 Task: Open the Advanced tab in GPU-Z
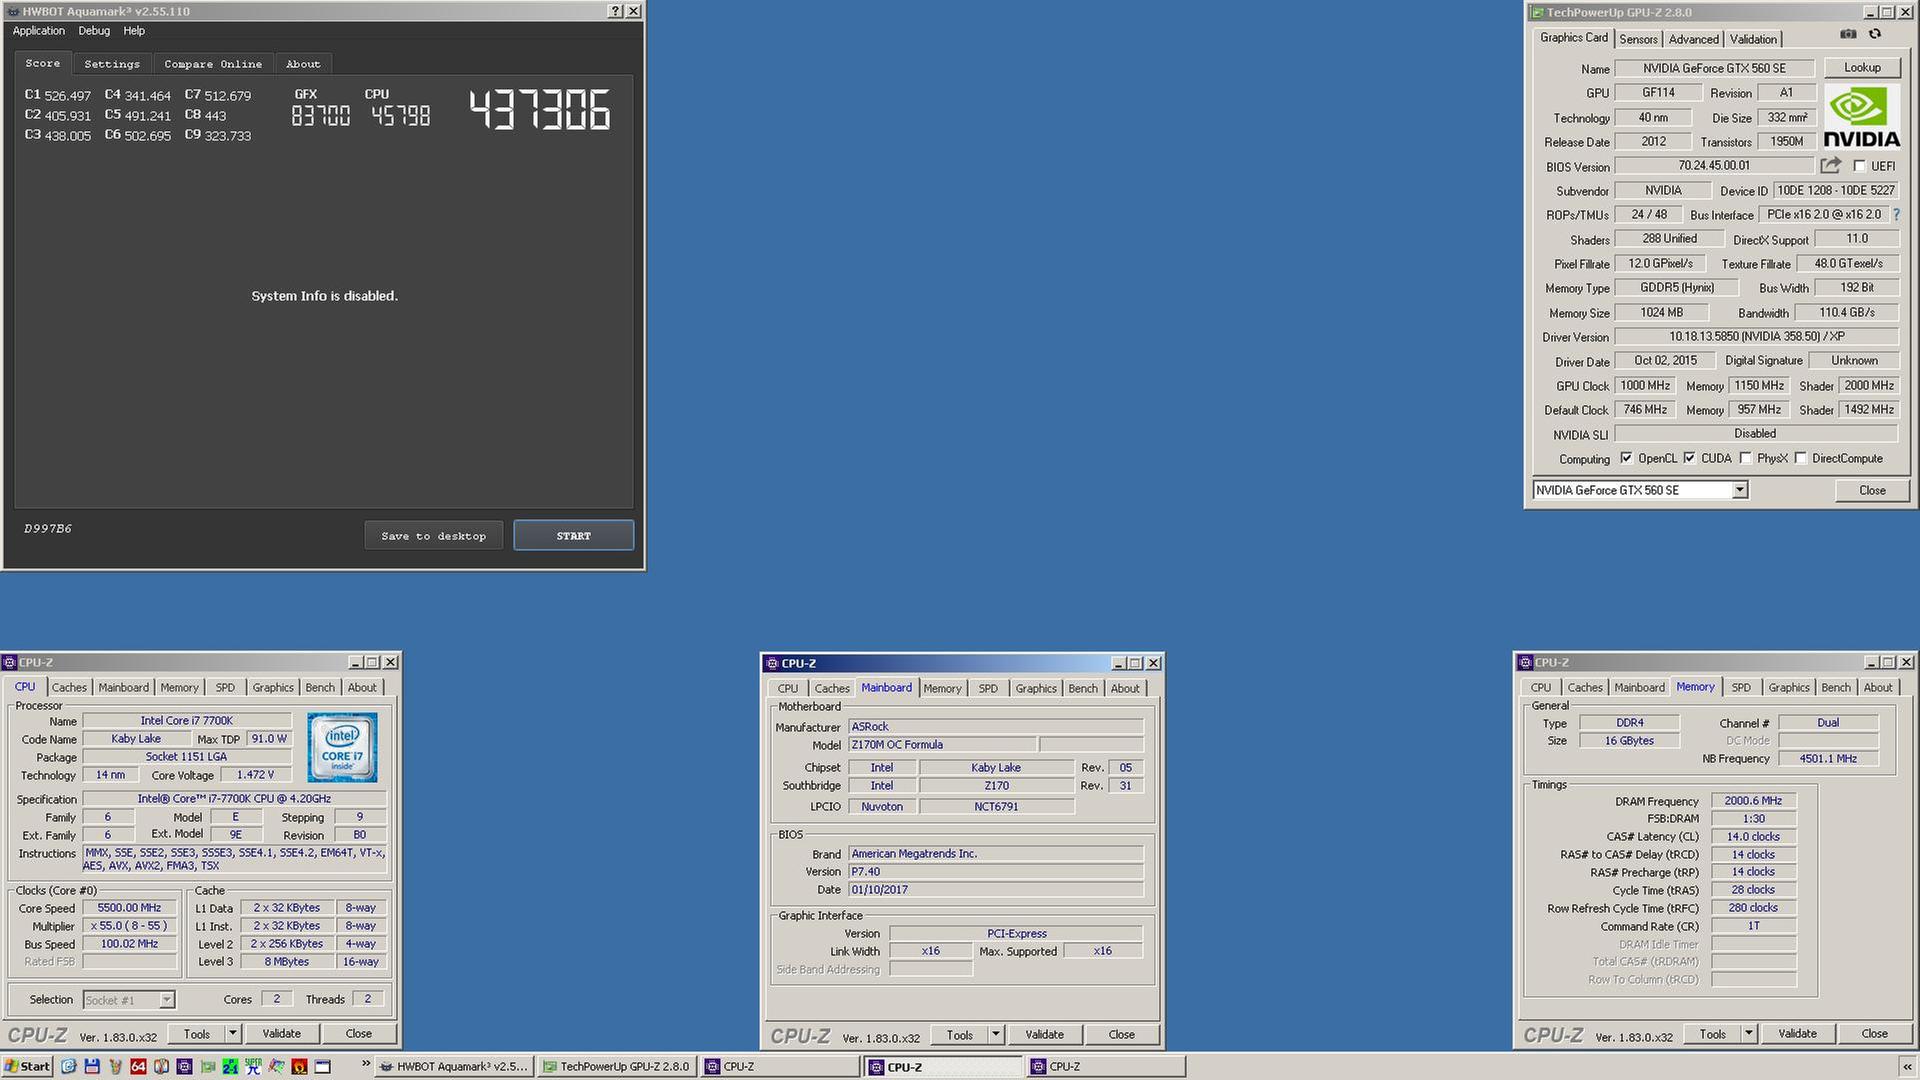(x=1694, y=39)
